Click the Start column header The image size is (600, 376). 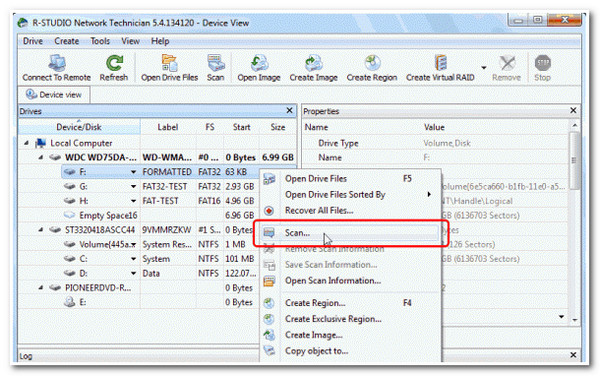point(241,127)
